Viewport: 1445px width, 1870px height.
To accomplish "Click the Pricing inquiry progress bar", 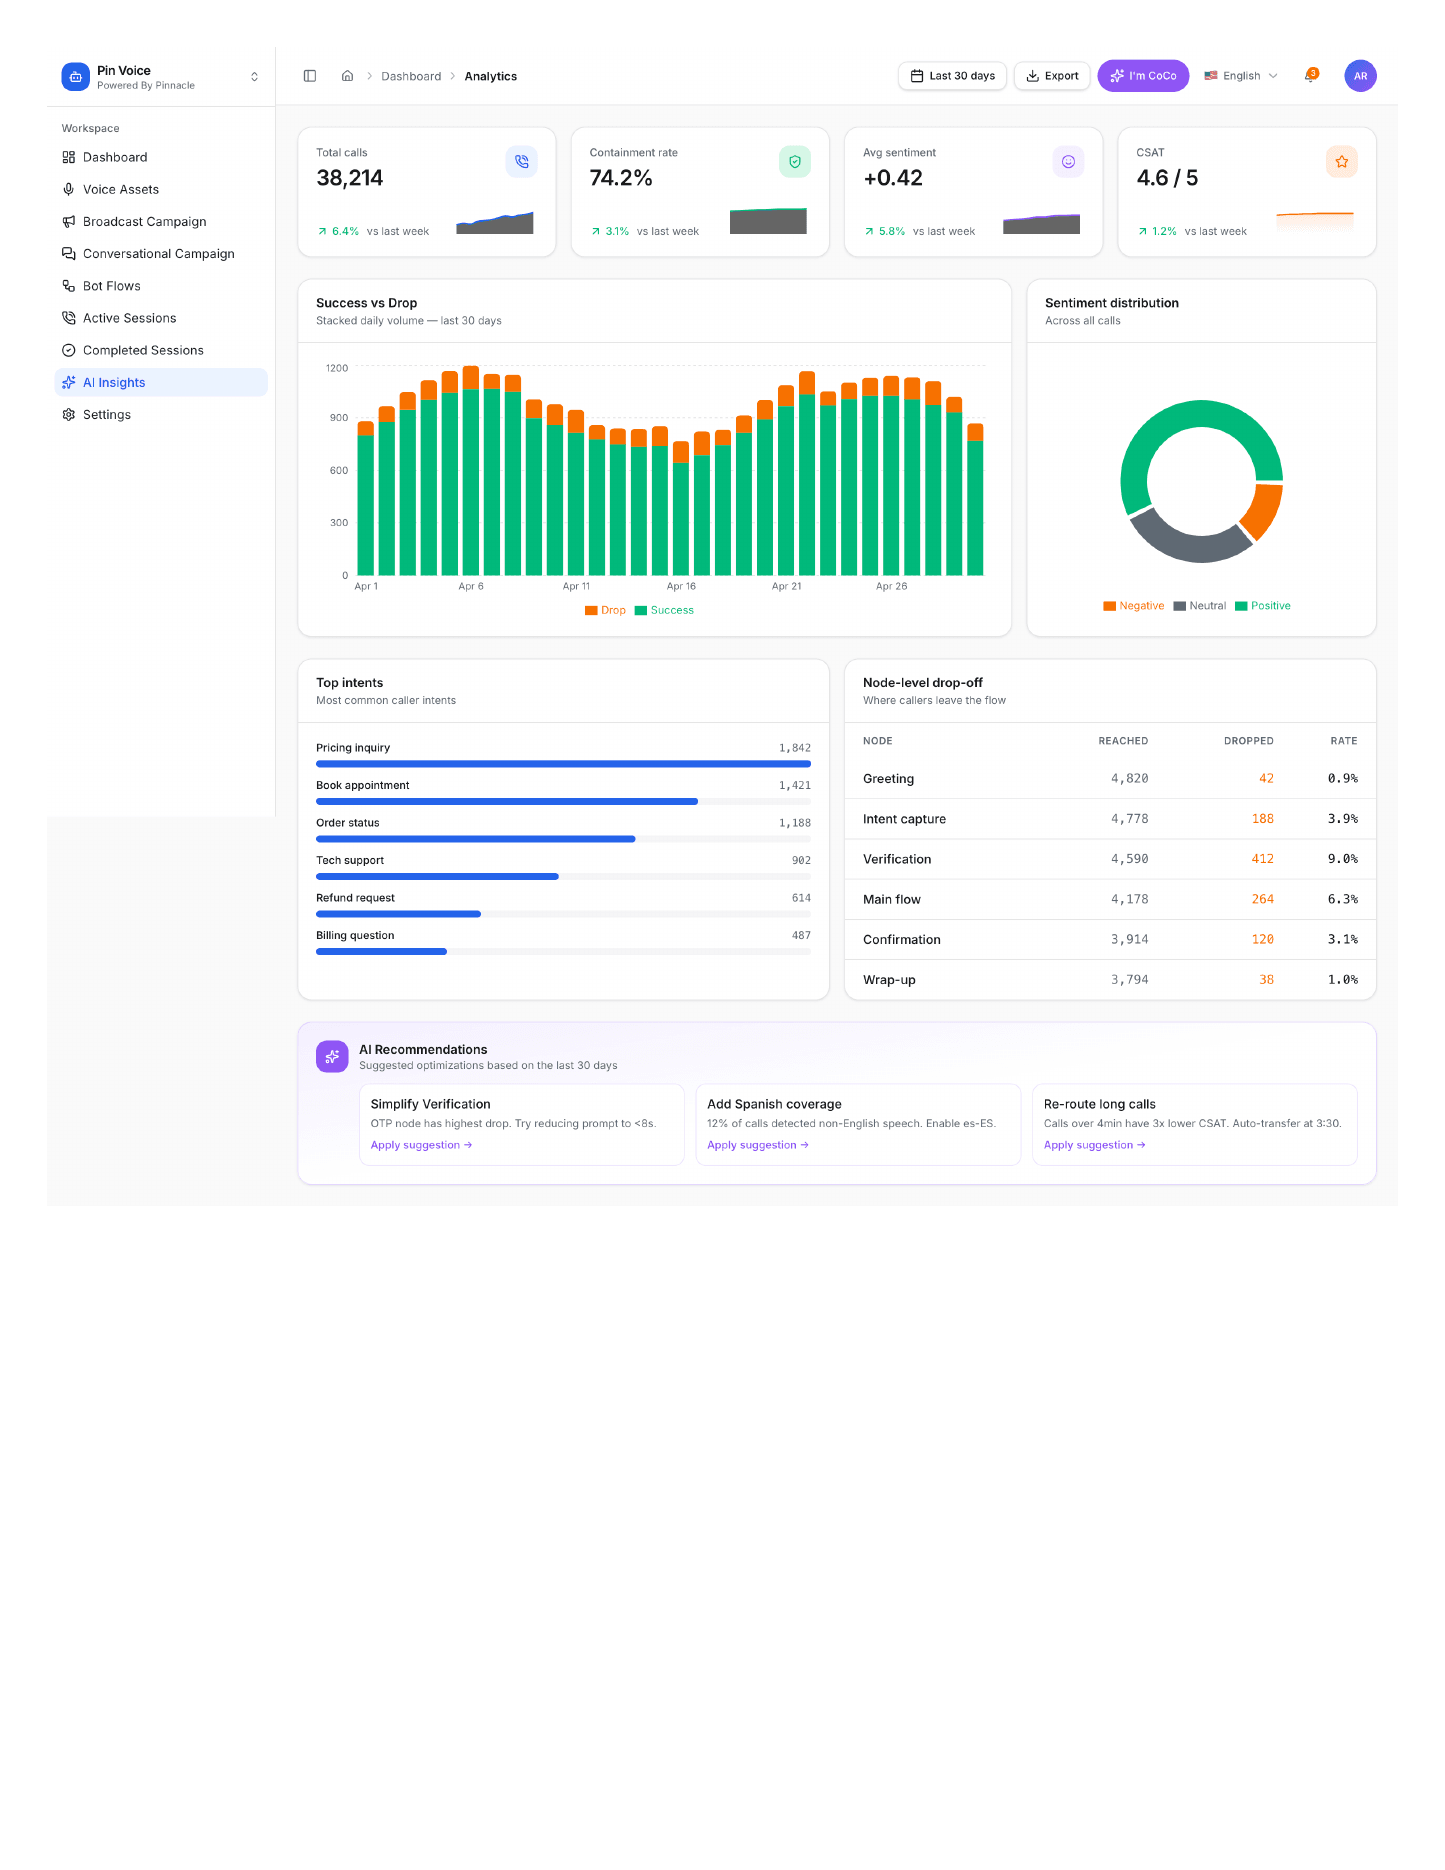I will point(563,764).
